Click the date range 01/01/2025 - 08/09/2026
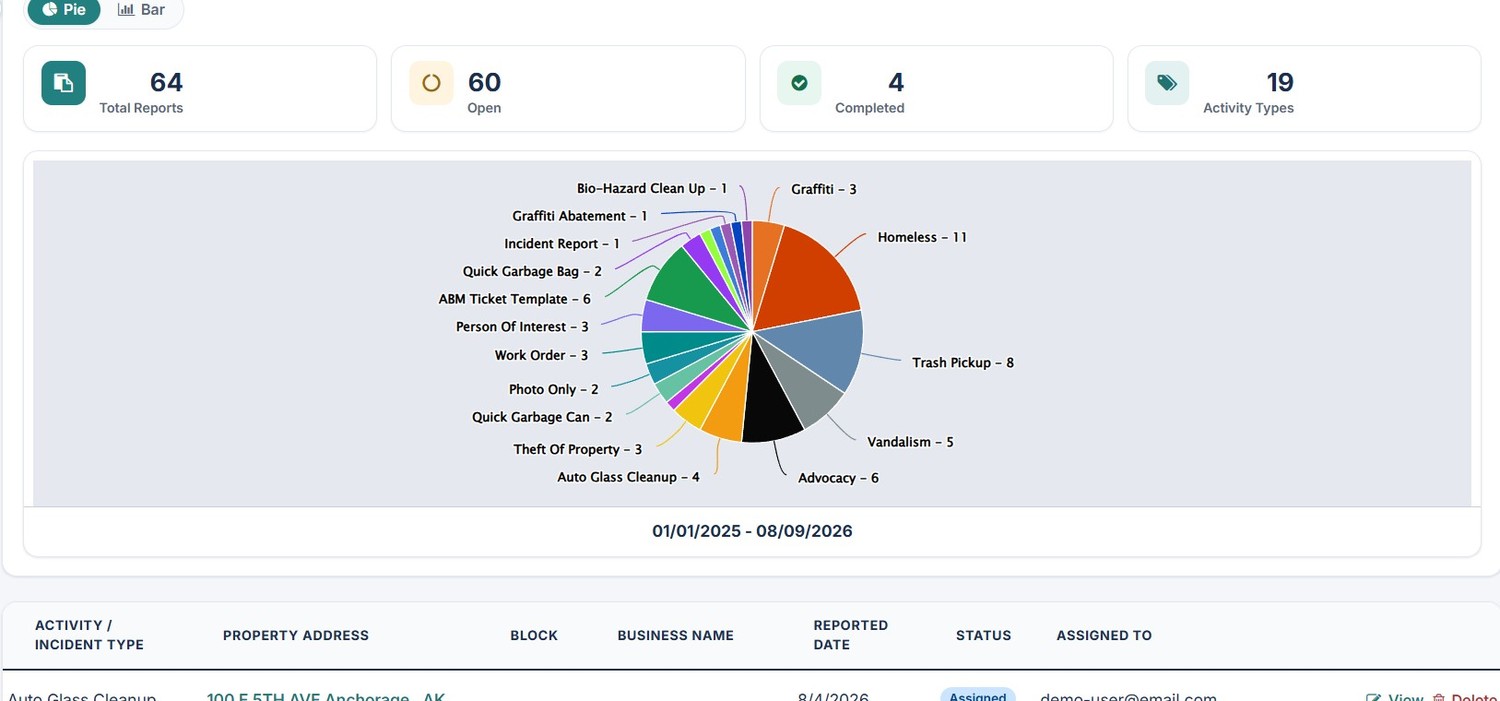The image size is (1500, 701). click(752, 531)
